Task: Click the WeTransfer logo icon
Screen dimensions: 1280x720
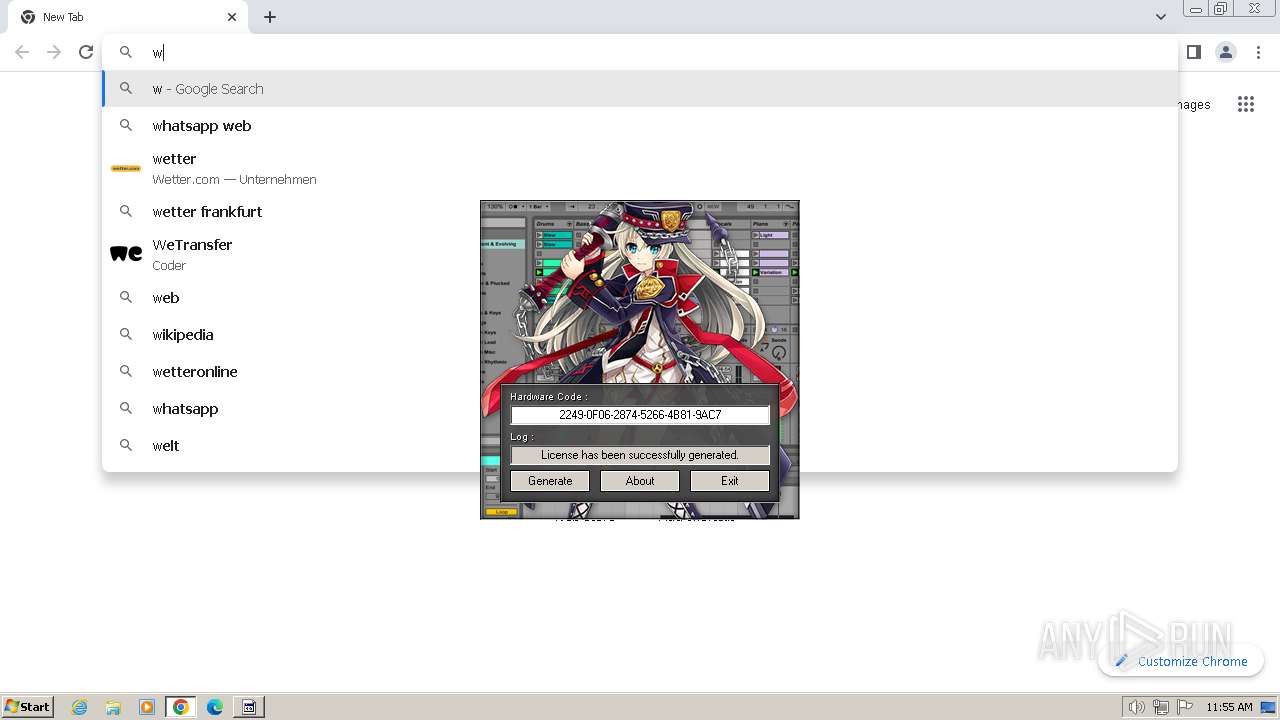Action: point(126,254)
